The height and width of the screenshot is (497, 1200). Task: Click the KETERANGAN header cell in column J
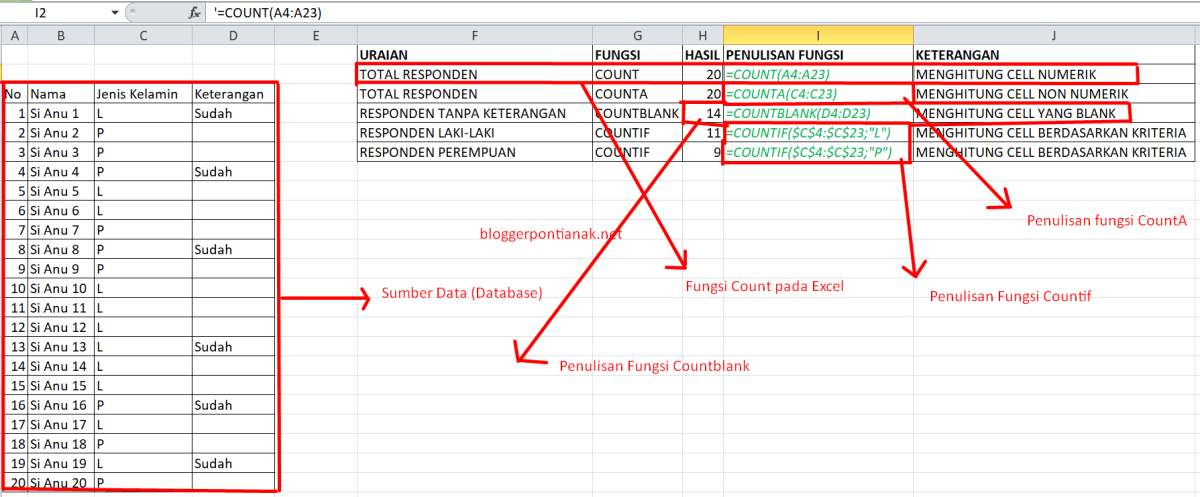[1054, 55]
